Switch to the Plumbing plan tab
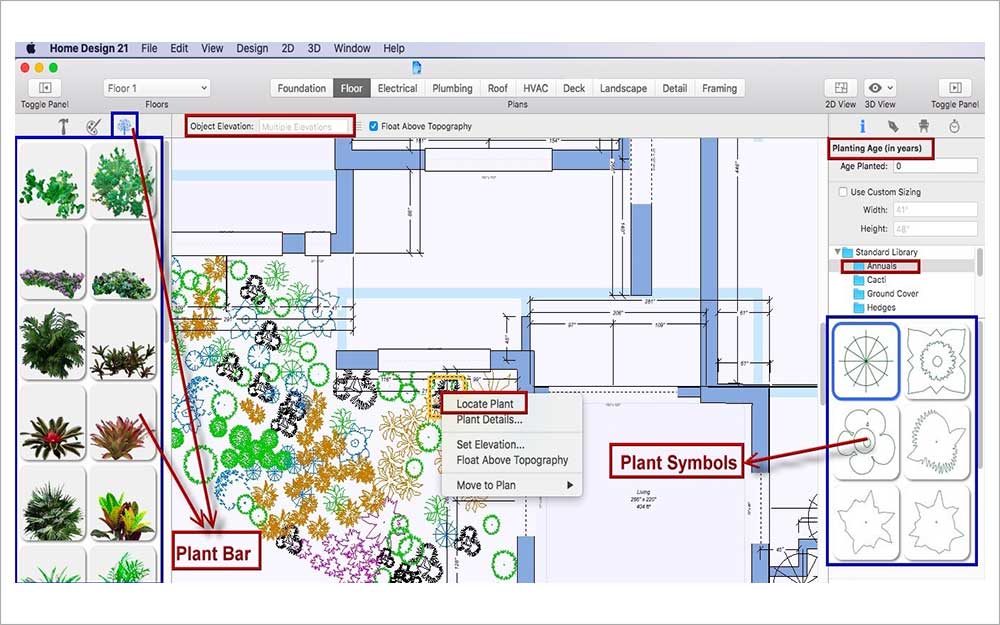The height and width of the screenshot is (625, 1000). pos(452,88)
